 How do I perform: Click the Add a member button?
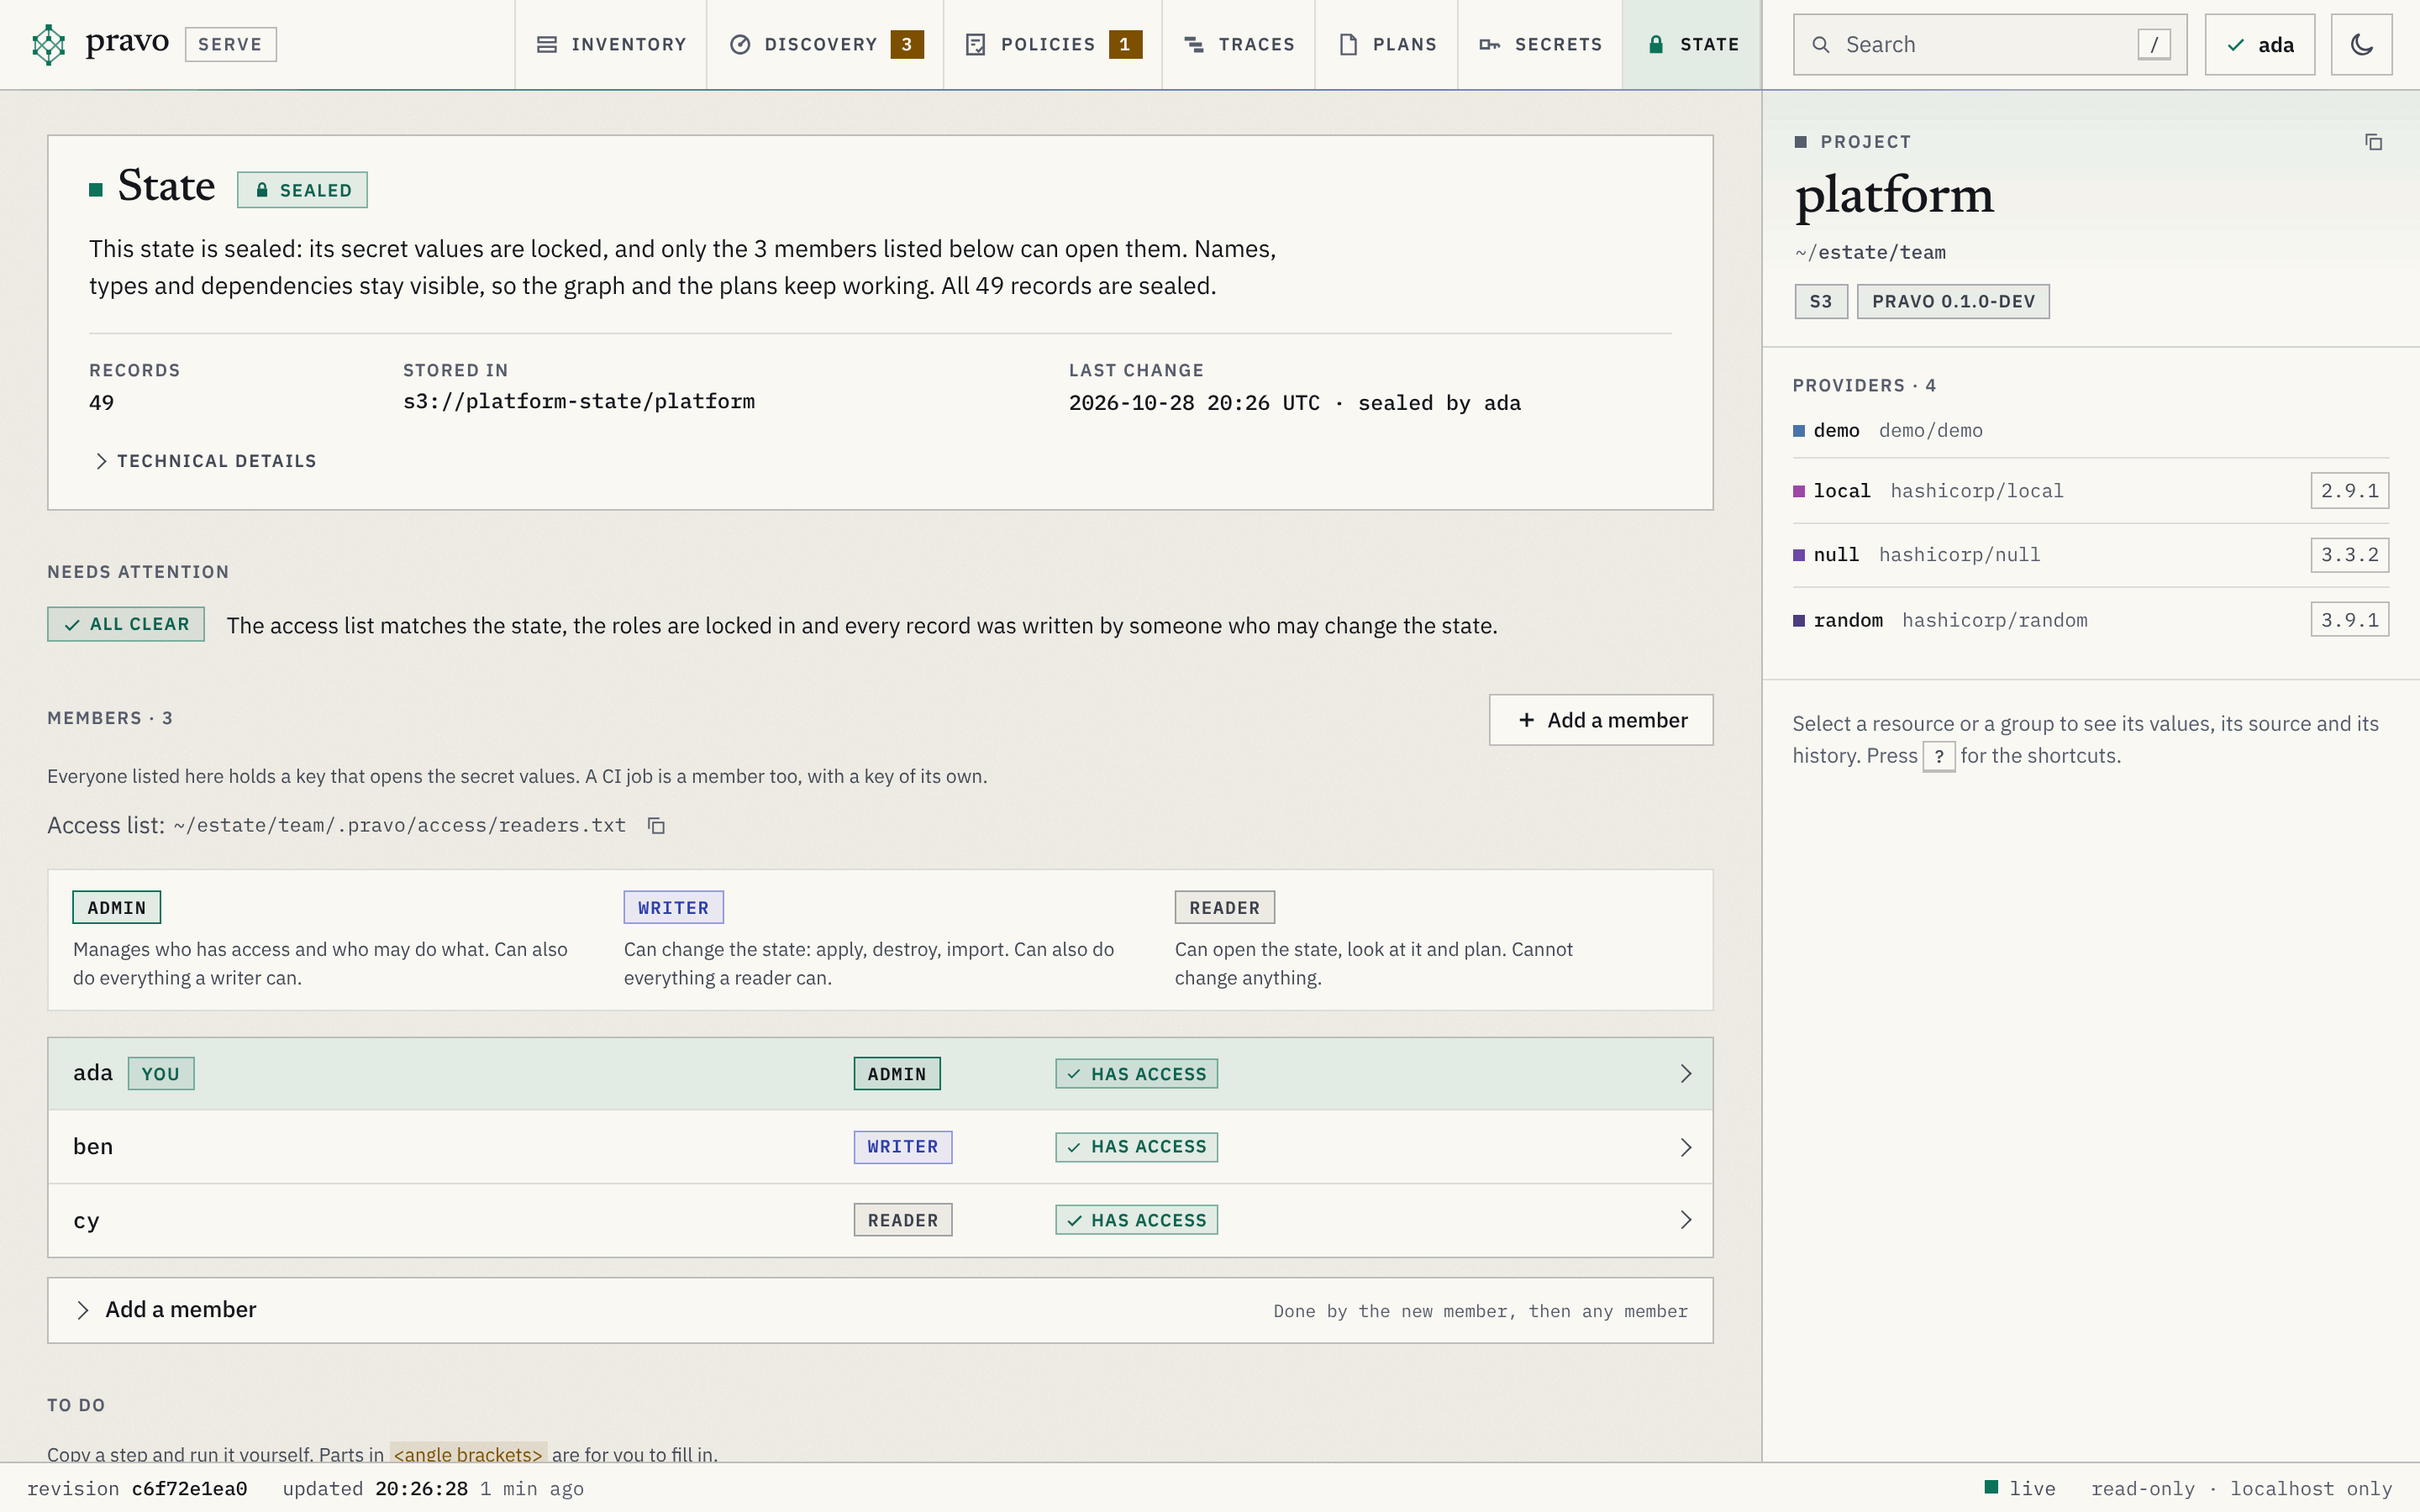click(1601, 720)
